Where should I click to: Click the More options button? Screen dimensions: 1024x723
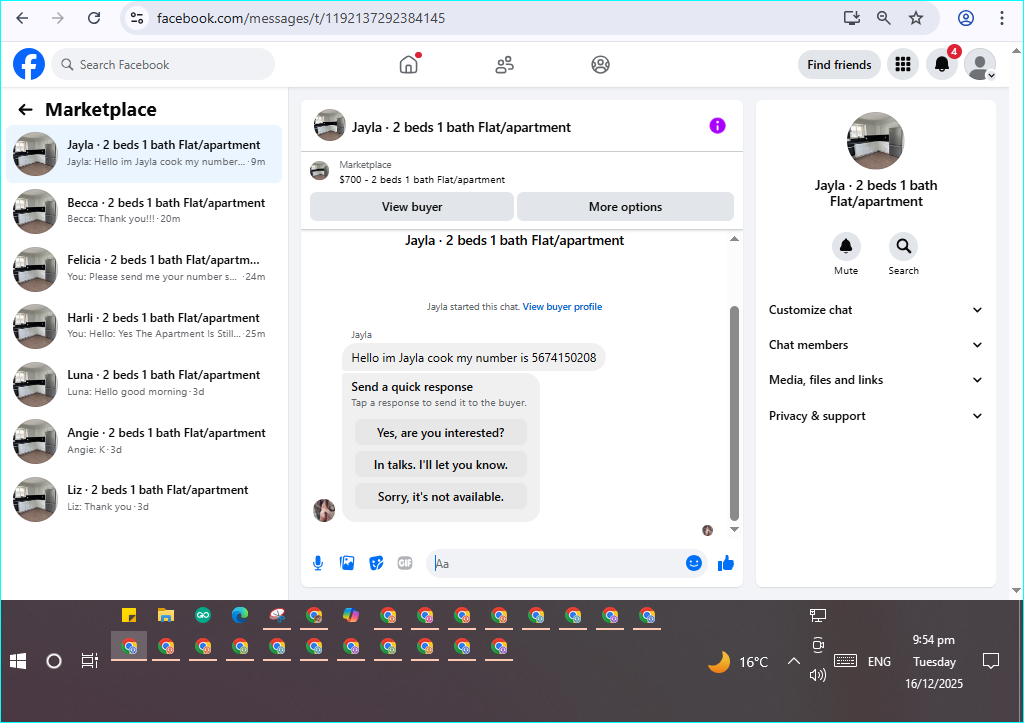click(625, 206)
